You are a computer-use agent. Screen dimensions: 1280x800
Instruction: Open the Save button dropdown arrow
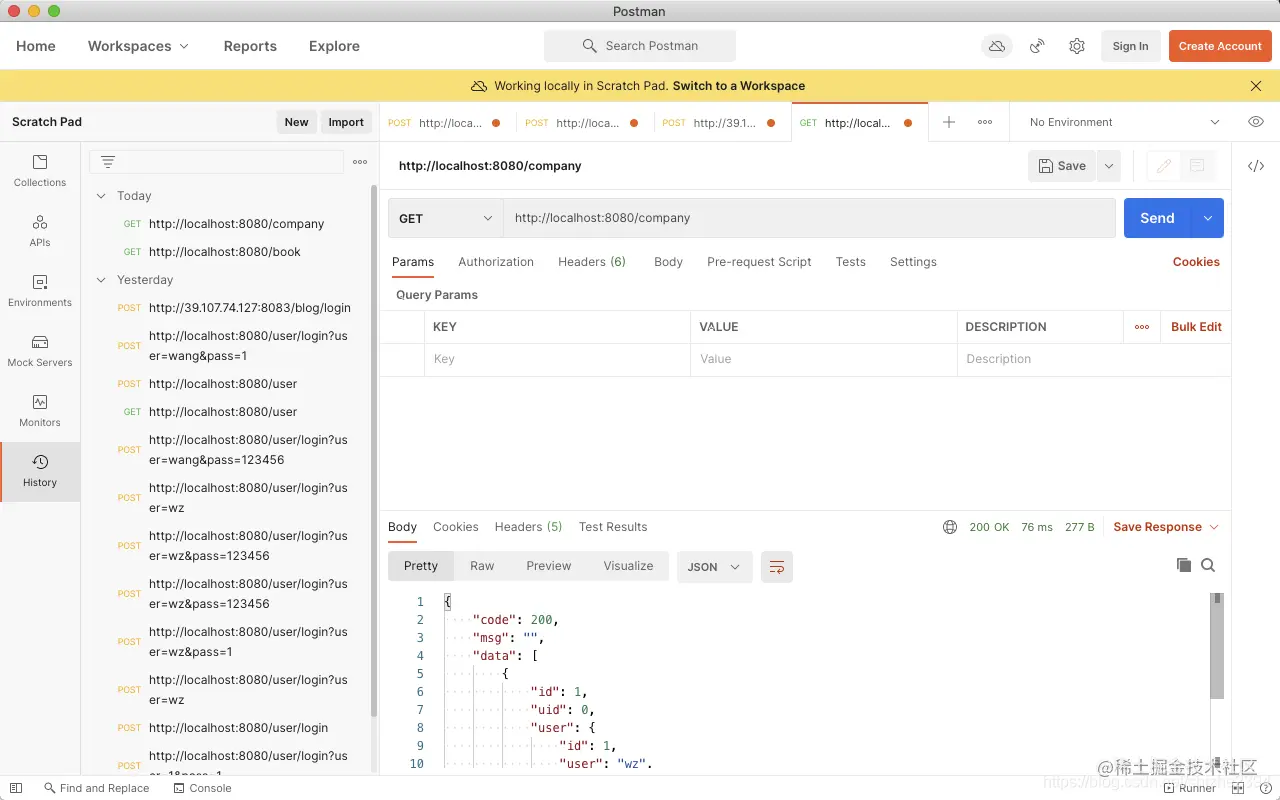(1108, 166)
